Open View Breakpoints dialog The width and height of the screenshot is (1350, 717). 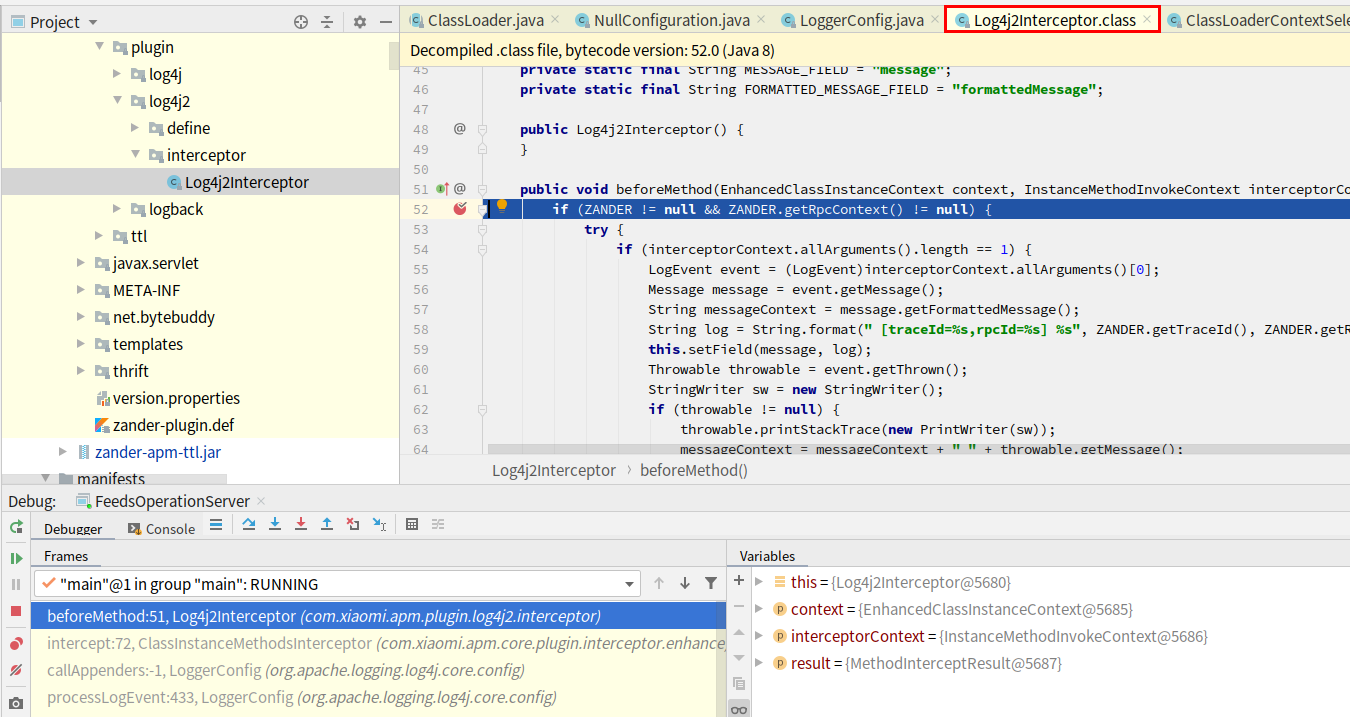coord(16,643)
